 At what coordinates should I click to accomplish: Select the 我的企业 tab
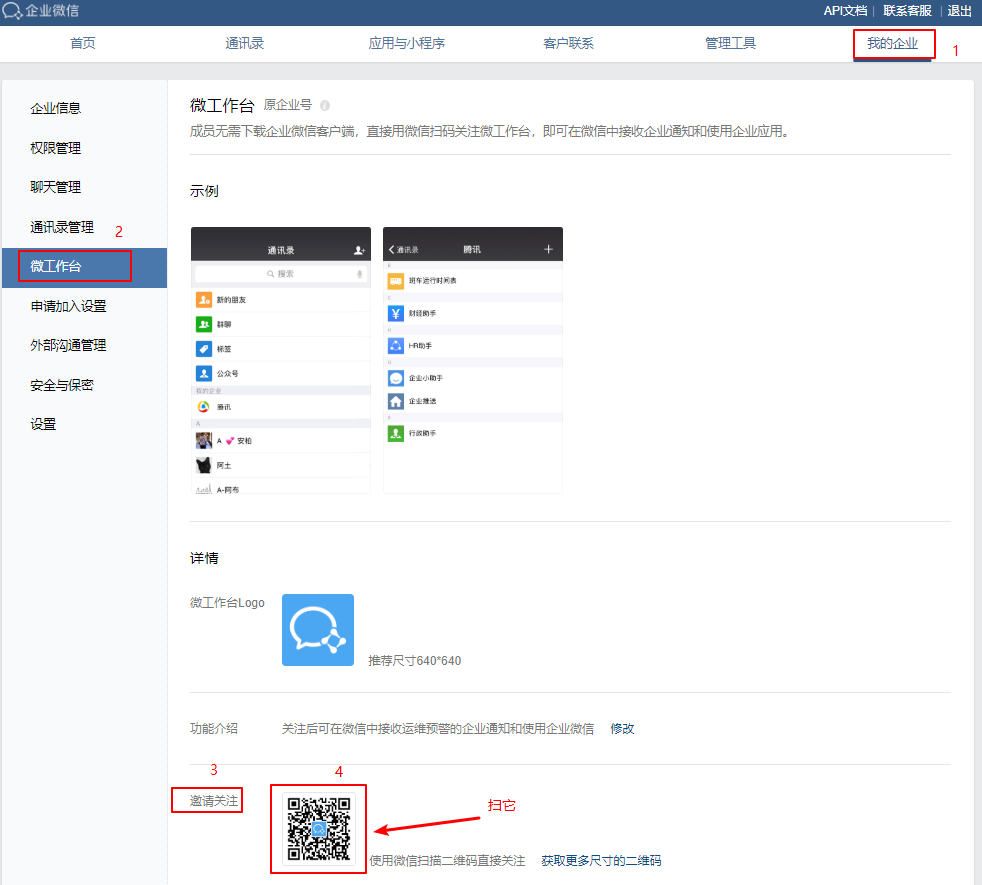(x=892, y=43)
